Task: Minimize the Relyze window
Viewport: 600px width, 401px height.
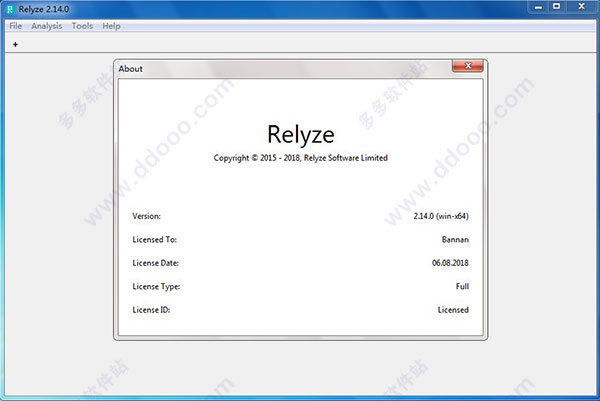Action: [538, 7]
